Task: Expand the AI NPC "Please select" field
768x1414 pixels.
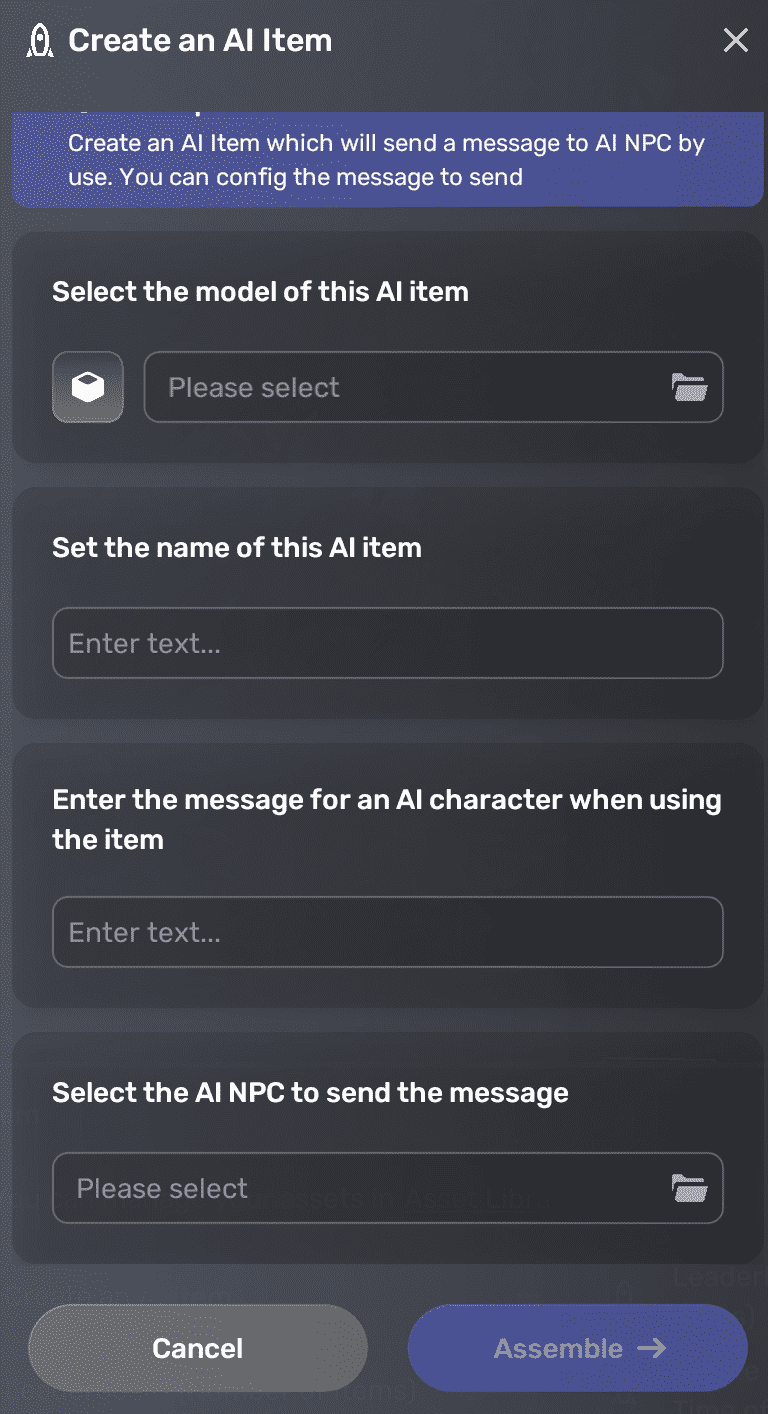Action: tap(360, 1188)
